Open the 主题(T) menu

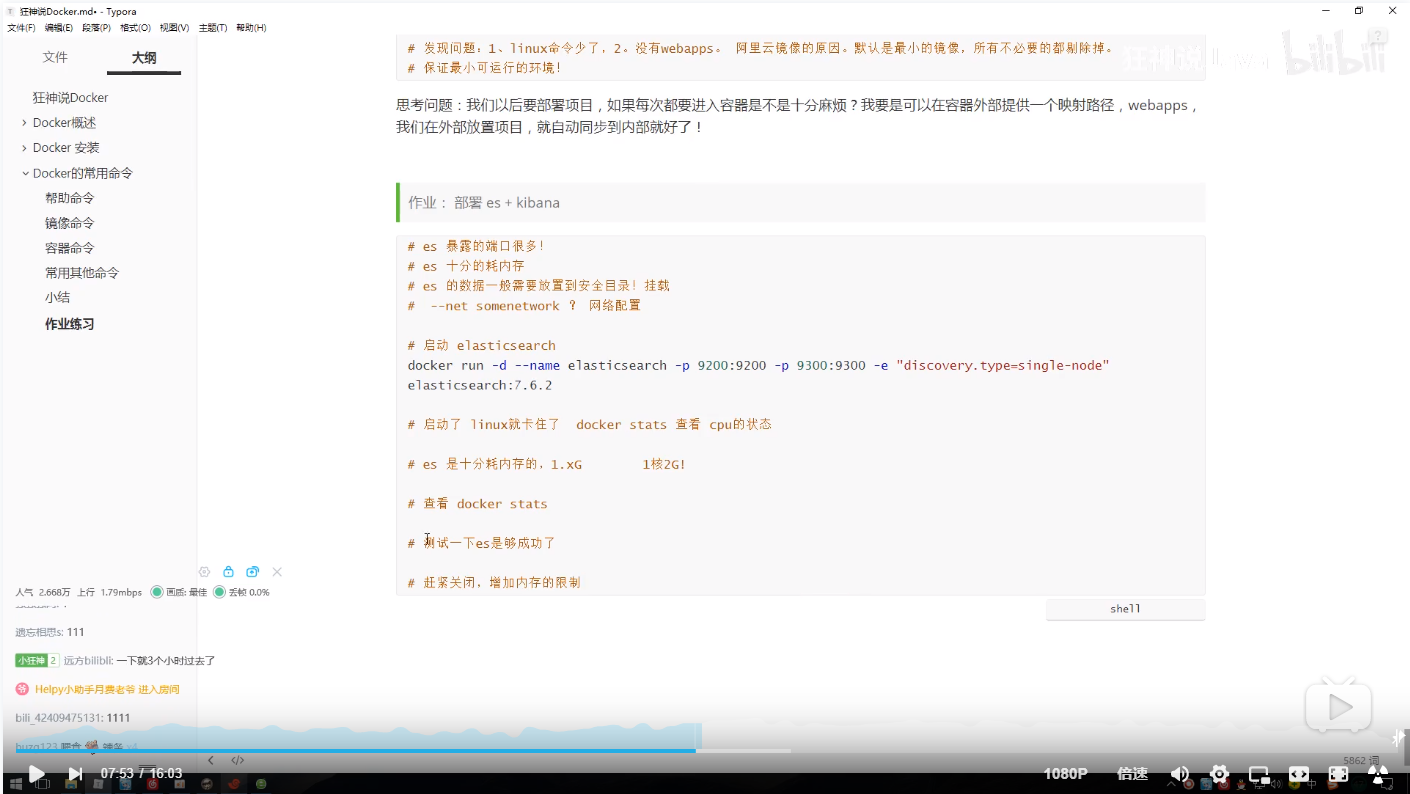[x=212, y=28]
